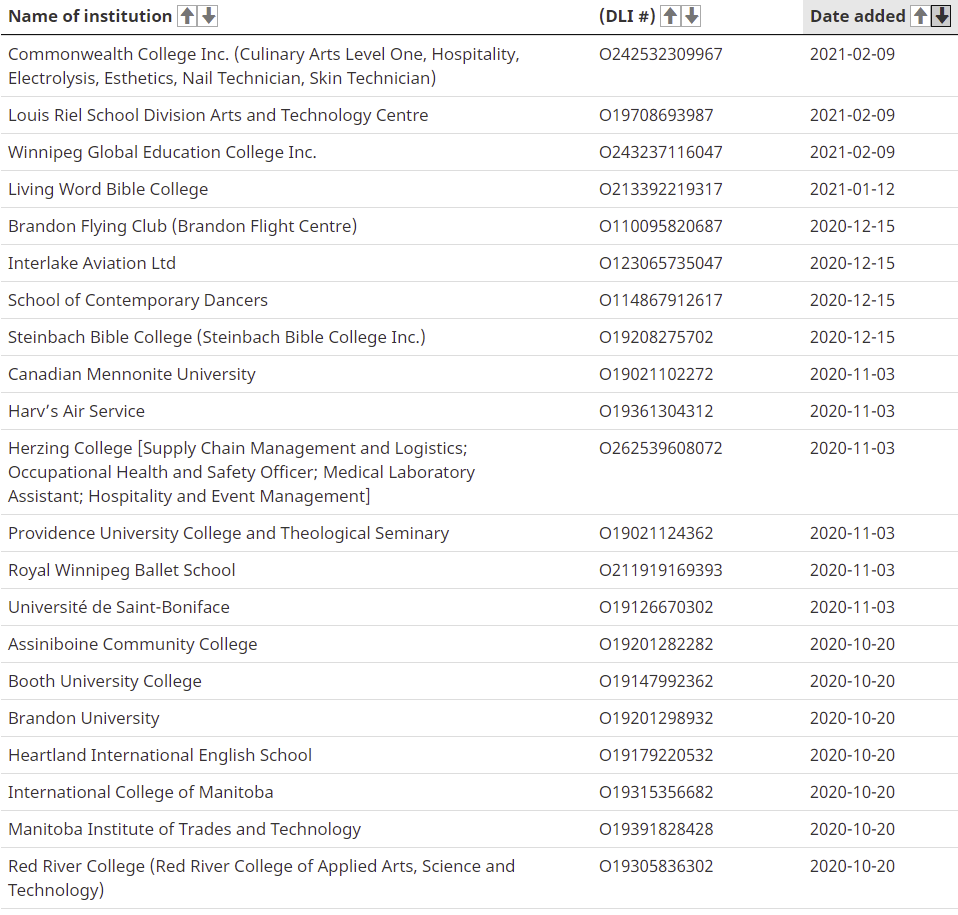958x915 pixels.
Task: Click DLI number O19305836302
Action: click(656, 866)
